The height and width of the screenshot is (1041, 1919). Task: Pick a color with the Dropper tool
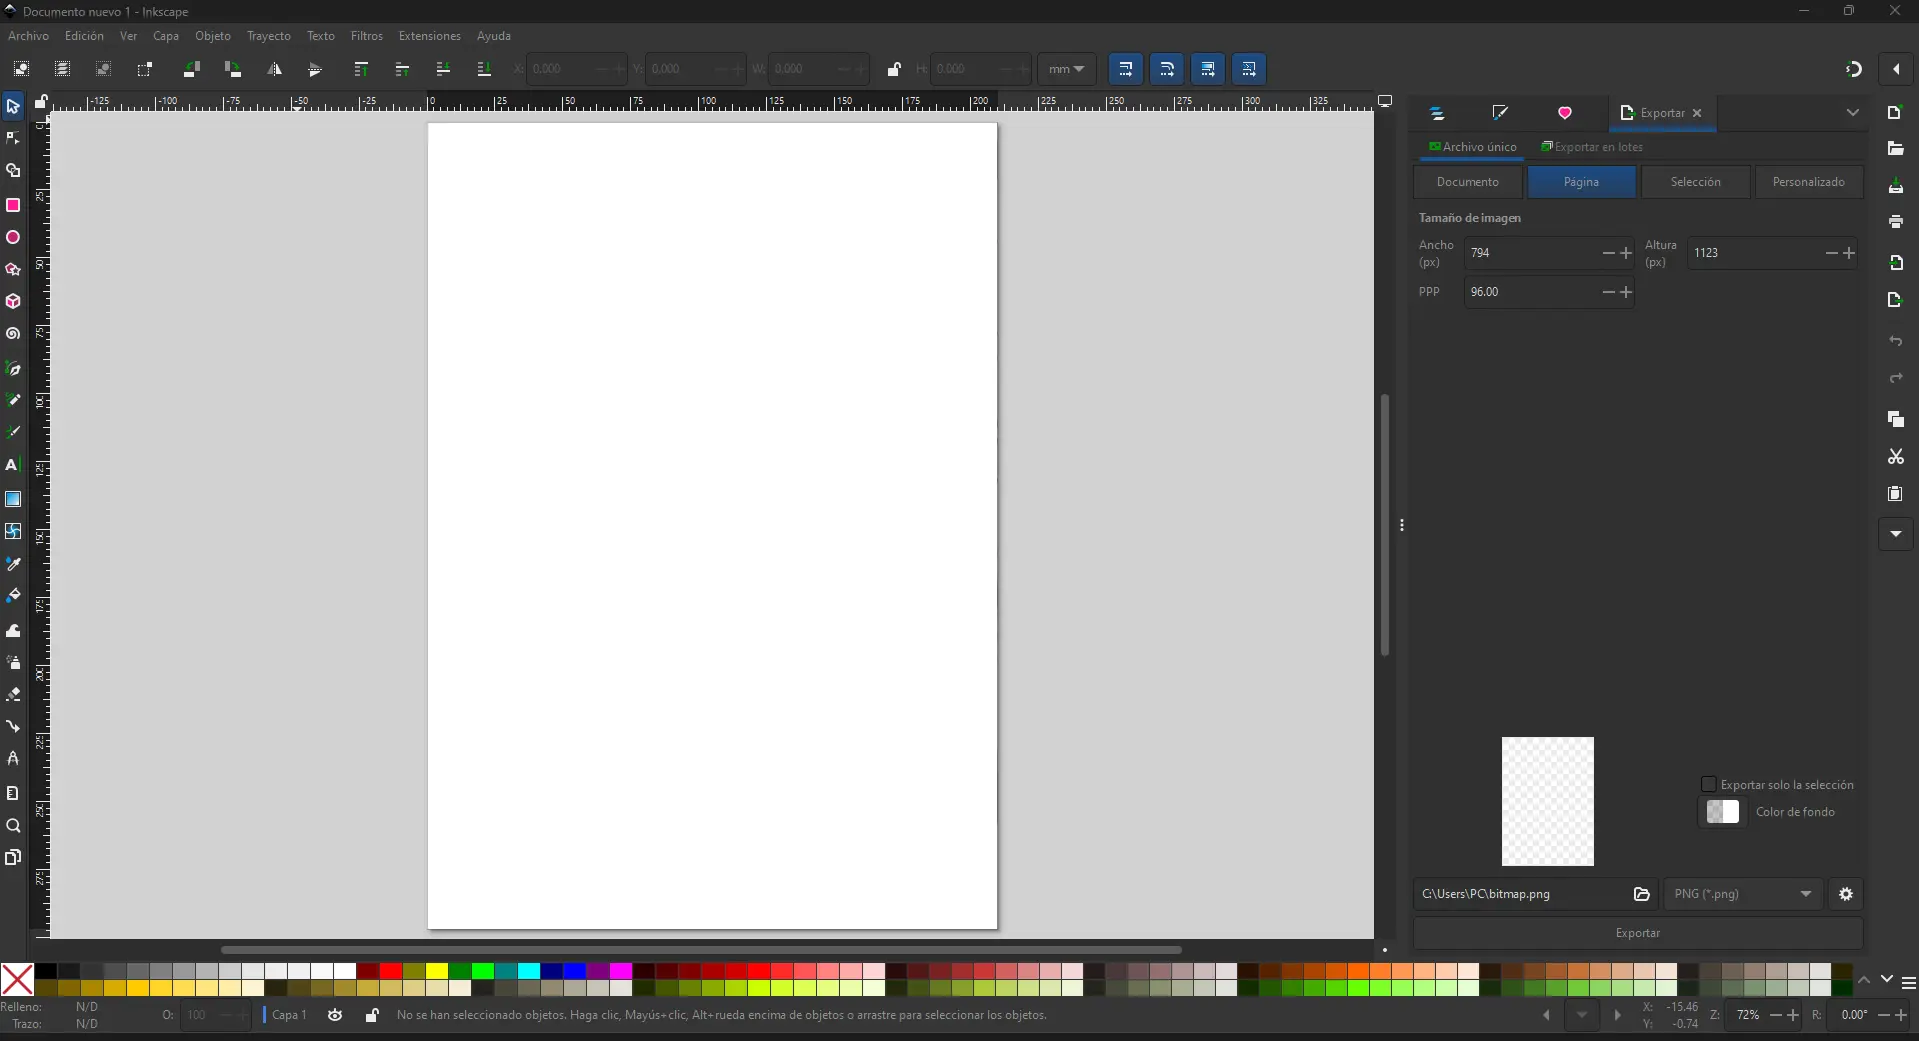pos(13,564)
